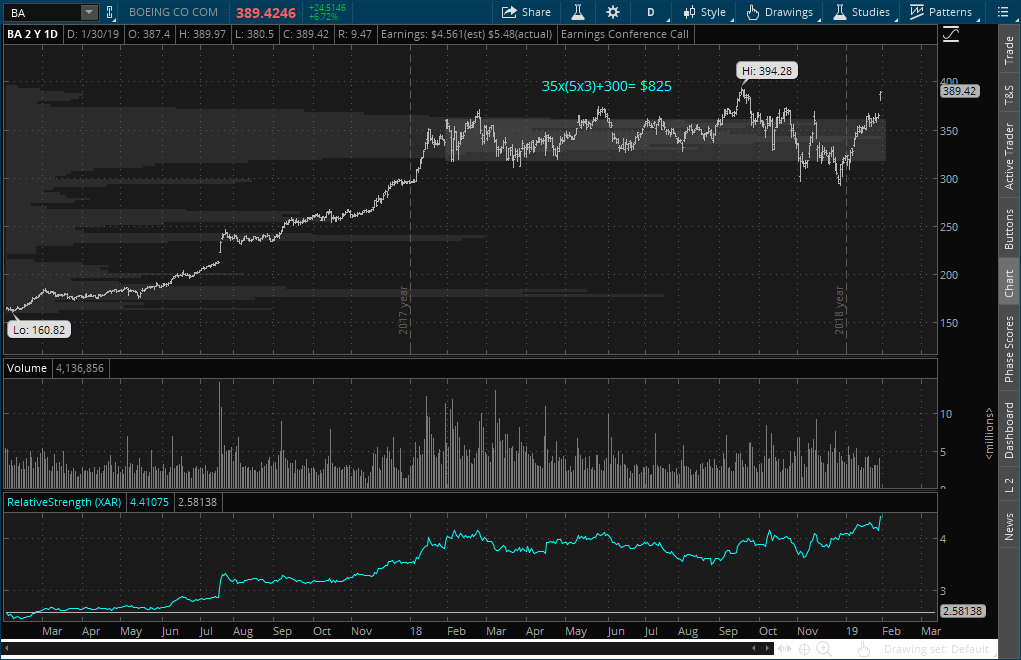
Task: Open chart settings gear icon
Action: click(612, 12)
